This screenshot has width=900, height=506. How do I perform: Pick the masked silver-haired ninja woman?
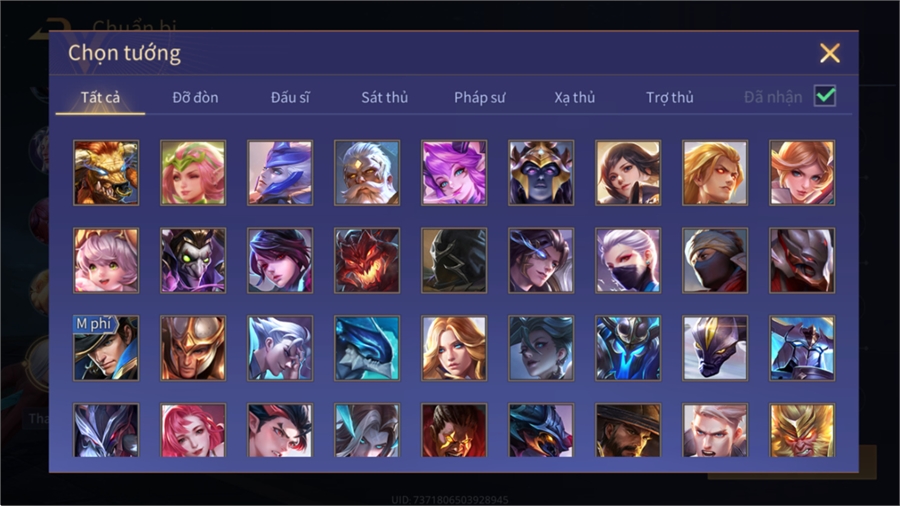pyautogui.click(x=628, y=260)
